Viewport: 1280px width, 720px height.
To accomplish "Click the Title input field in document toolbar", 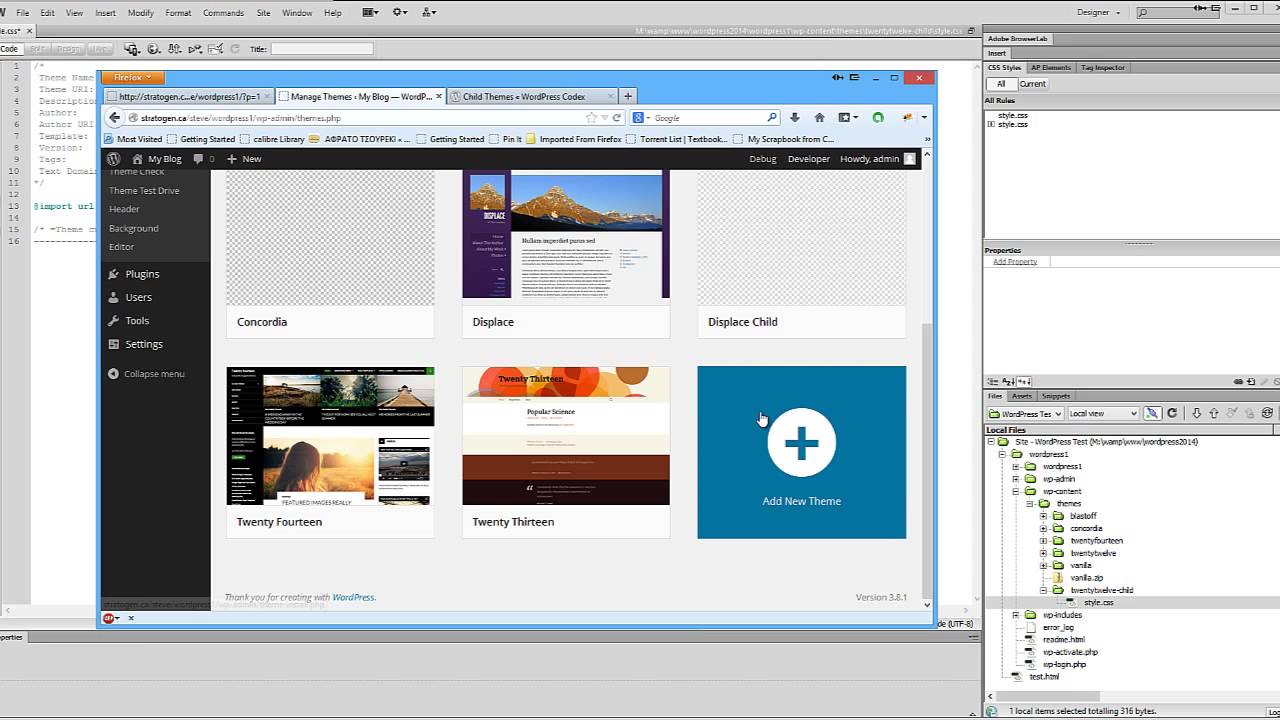I will [x=322, y=48].
